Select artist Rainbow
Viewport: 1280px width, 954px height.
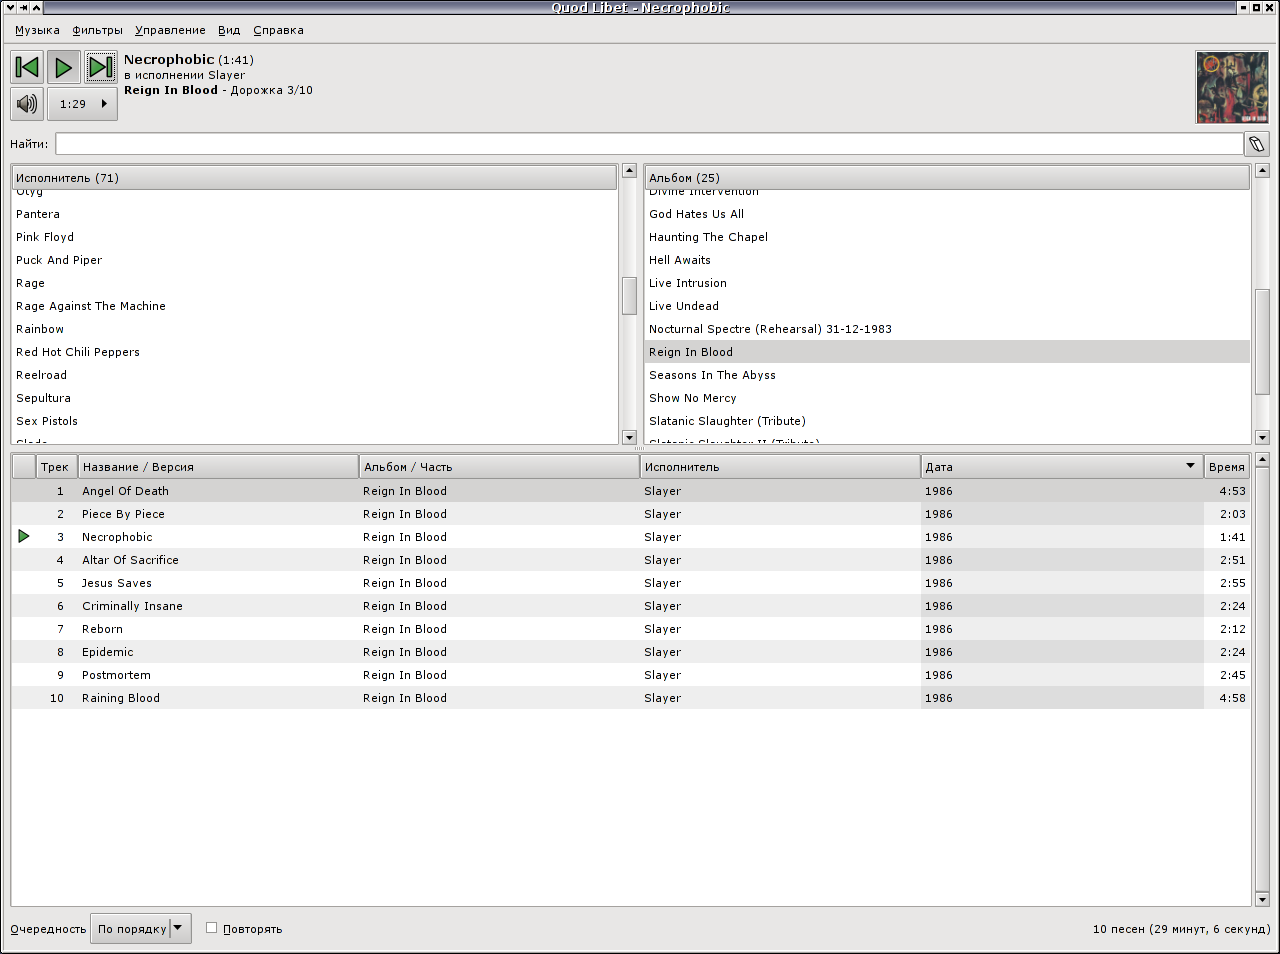tap(314, 329)
